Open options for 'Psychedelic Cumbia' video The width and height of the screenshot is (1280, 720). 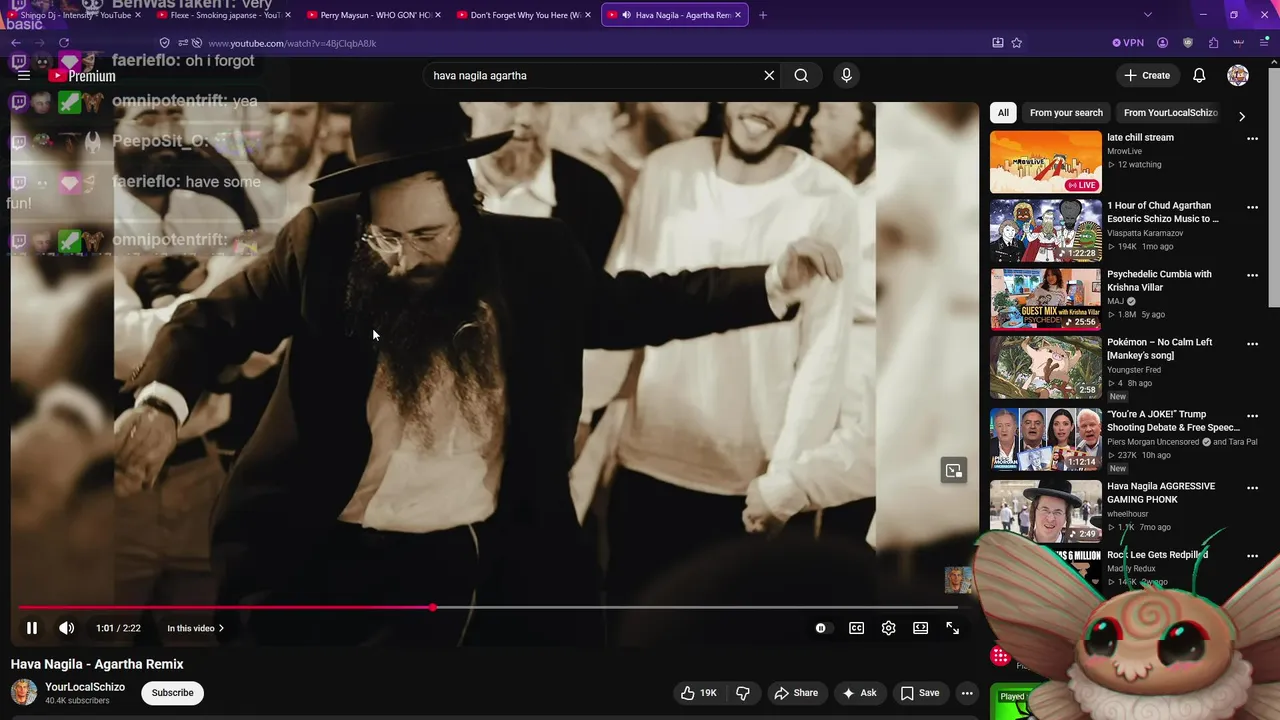click(1252, 275)
